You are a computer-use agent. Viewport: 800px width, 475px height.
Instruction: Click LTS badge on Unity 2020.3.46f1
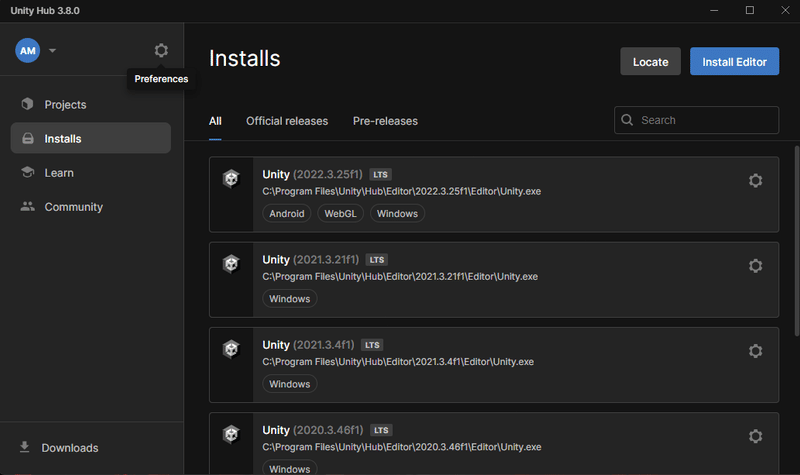(x=381, y=430)
